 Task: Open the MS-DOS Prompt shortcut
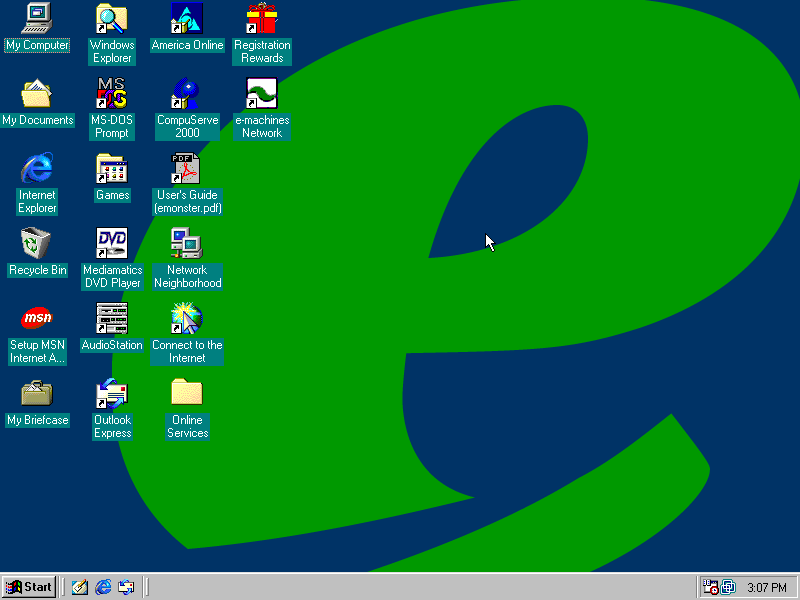112,93
